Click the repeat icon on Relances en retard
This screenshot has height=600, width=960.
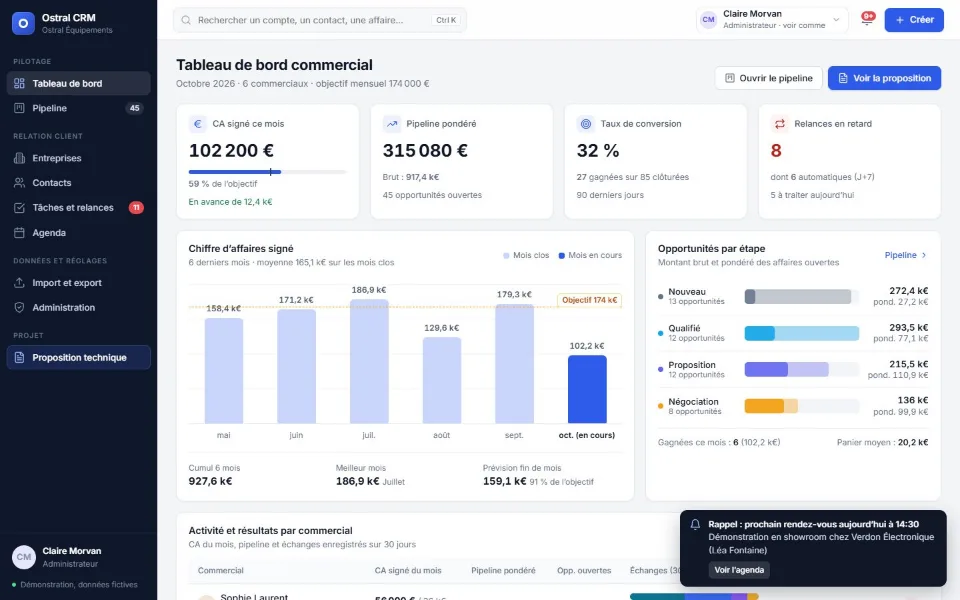[x=779, y=124]
